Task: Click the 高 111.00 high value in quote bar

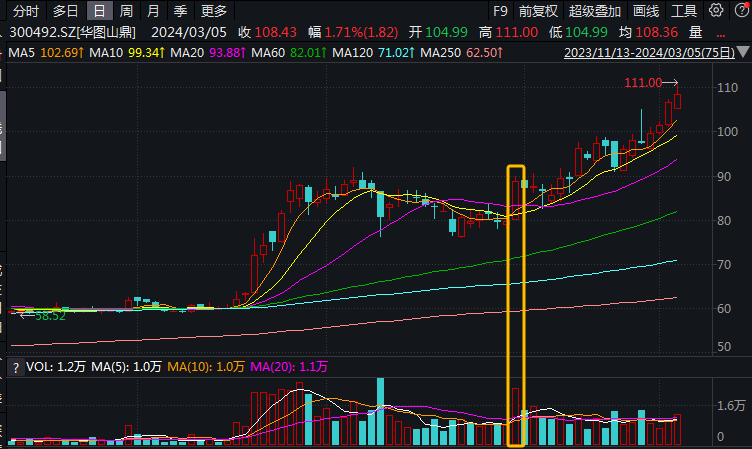Action: (x=508, y=32)
